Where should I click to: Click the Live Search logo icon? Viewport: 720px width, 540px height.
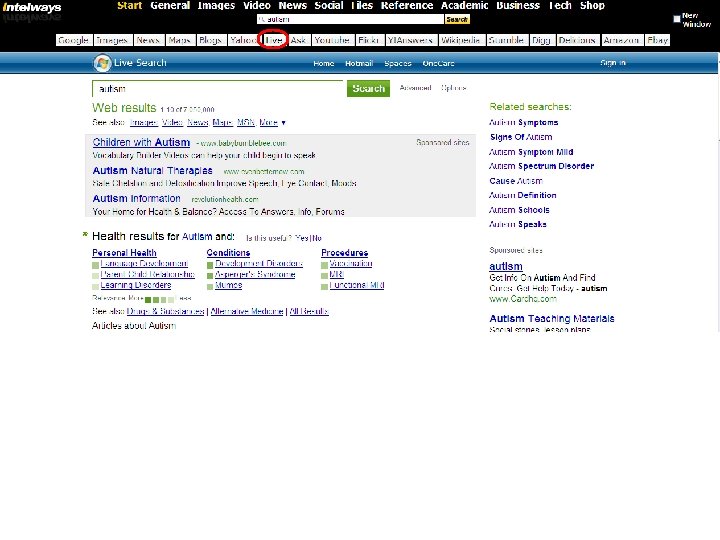click(x=102, y=63)
